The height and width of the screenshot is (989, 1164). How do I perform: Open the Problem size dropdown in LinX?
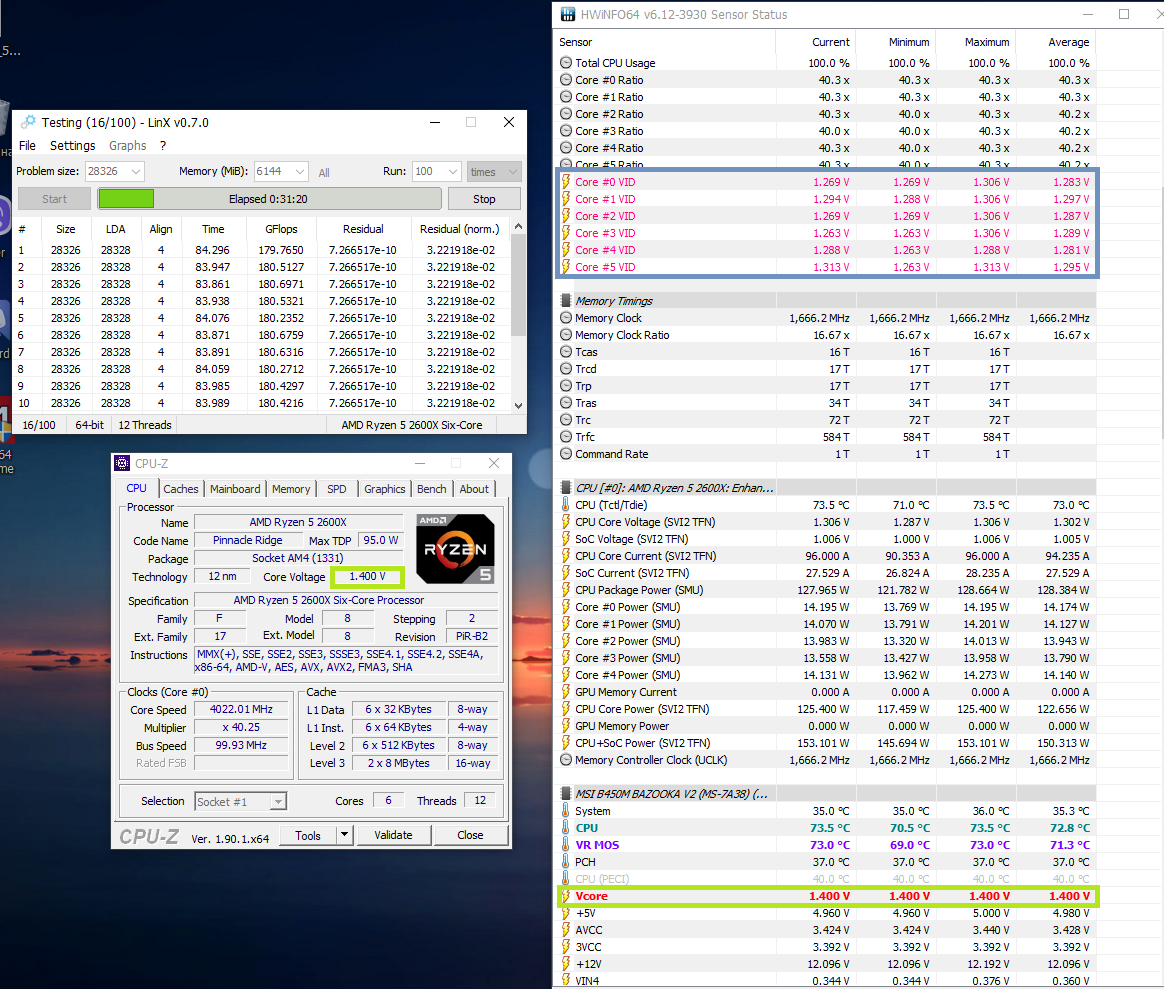tap(136, 172)
